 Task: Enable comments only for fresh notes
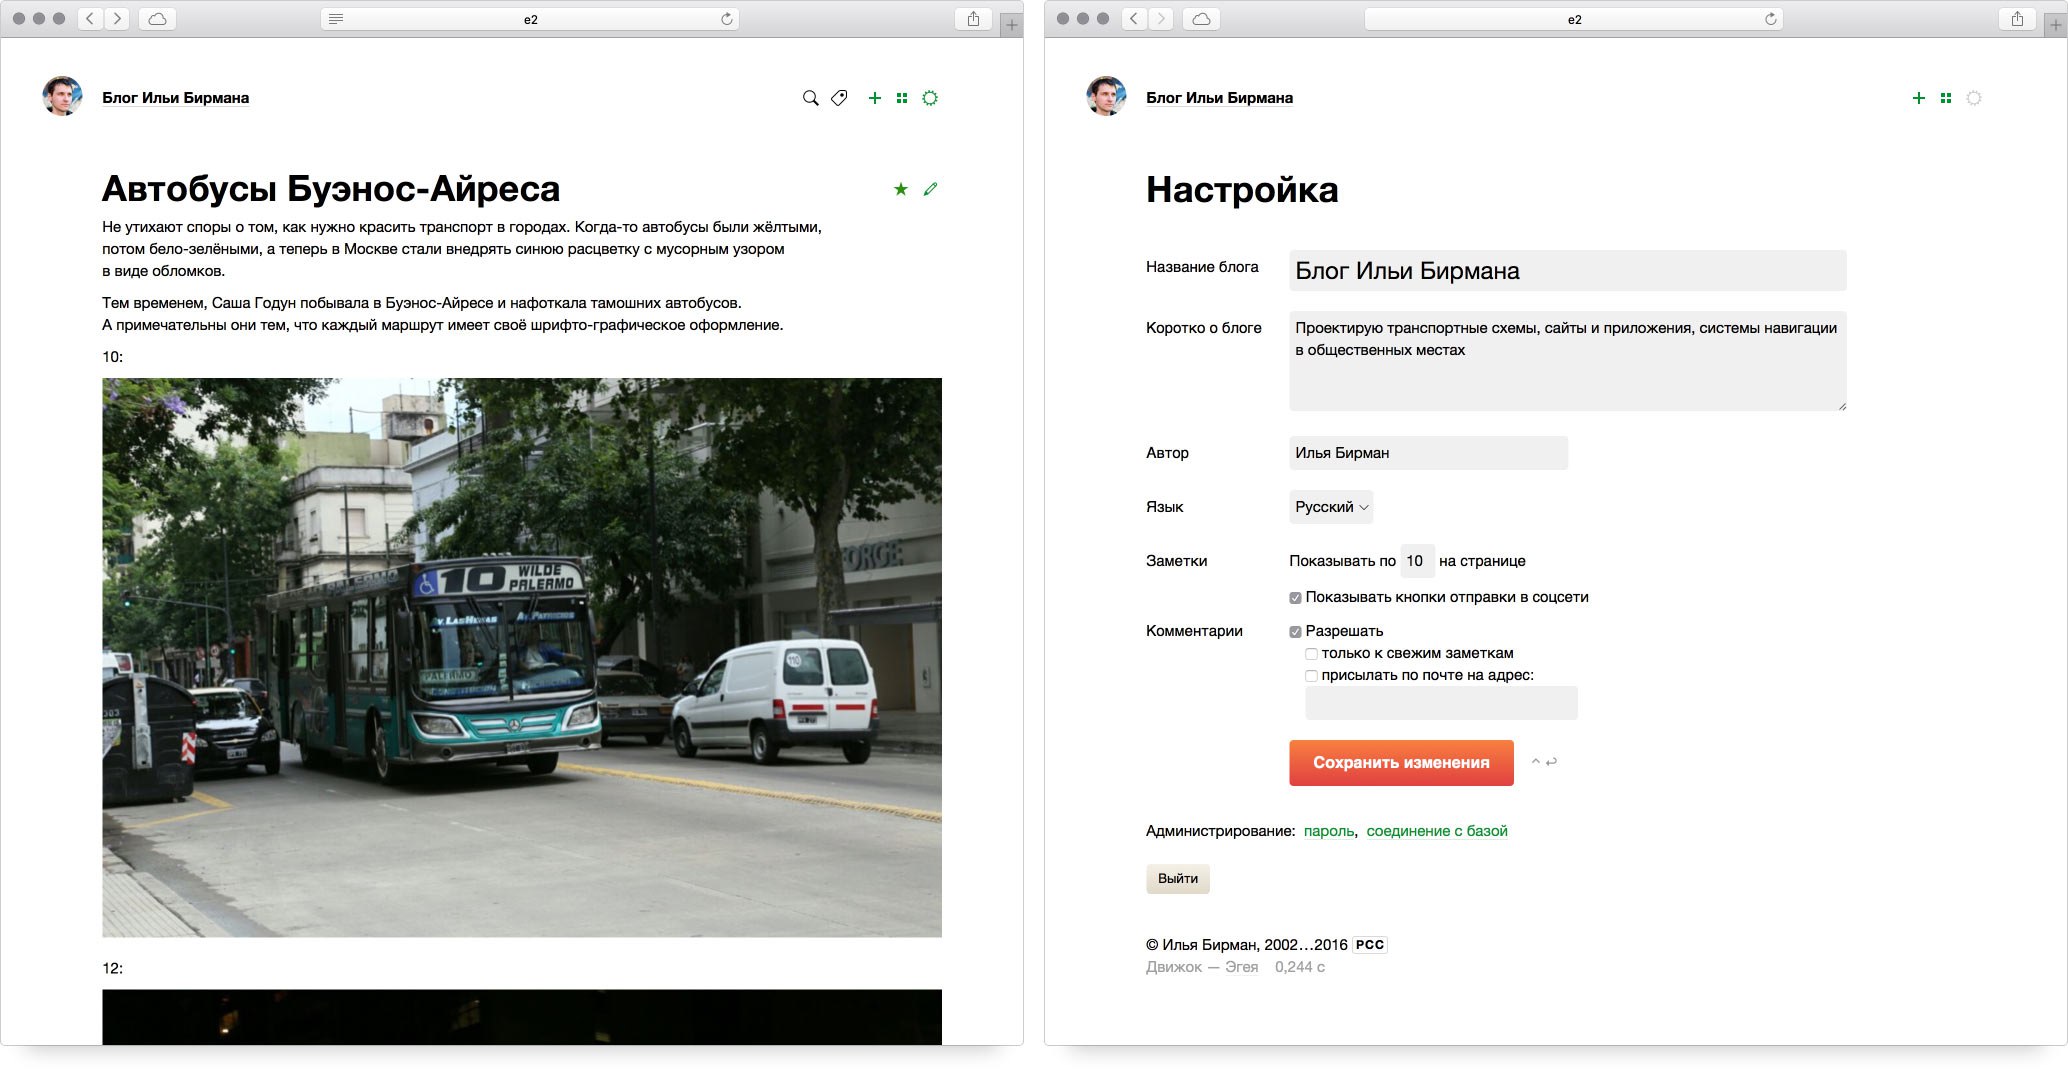click(x=1311, y=654)
